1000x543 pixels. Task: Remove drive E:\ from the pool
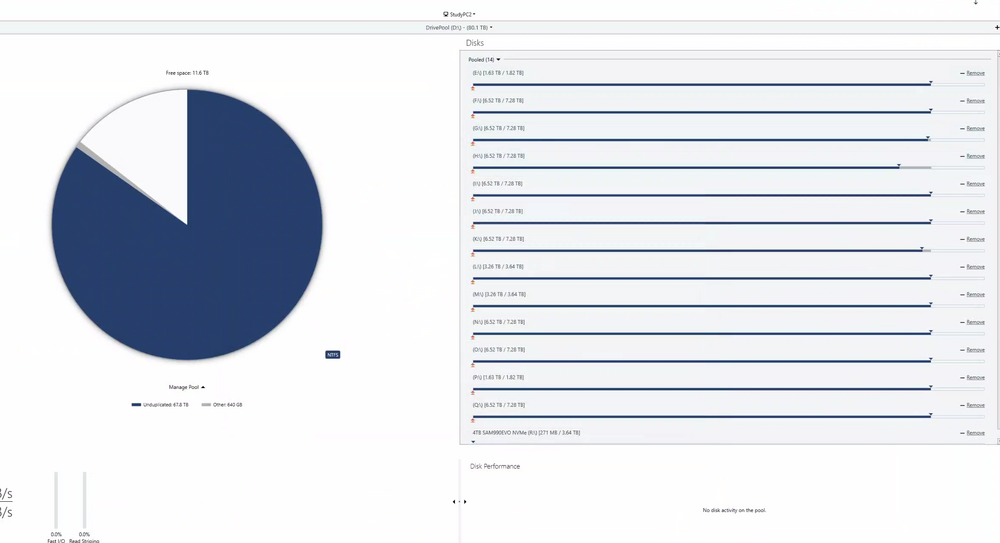coord(973,73)
